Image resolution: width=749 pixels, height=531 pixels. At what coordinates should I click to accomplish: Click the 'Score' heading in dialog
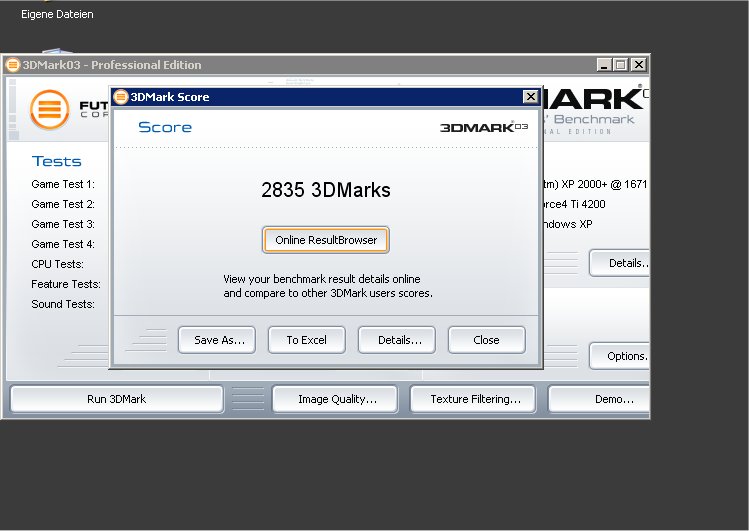165,127
